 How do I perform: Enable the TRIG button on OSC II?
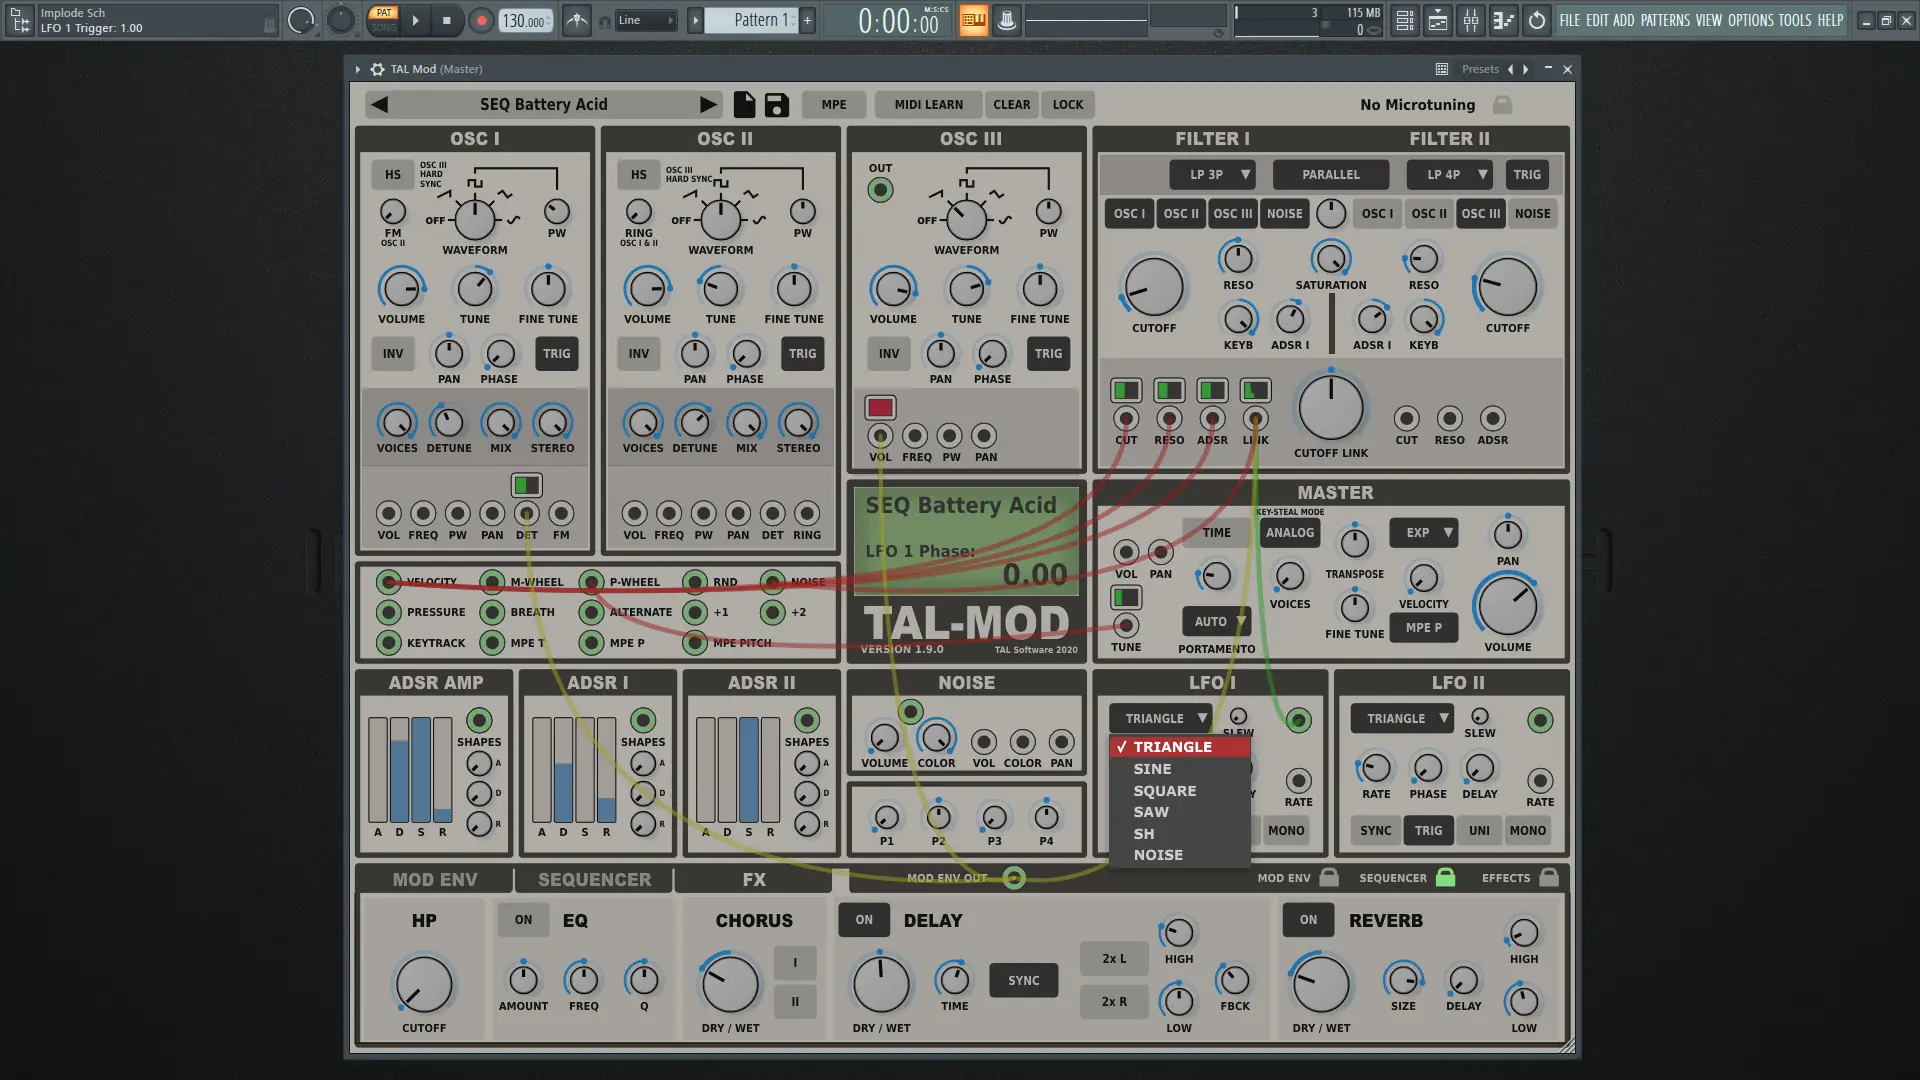click(802, 354)
